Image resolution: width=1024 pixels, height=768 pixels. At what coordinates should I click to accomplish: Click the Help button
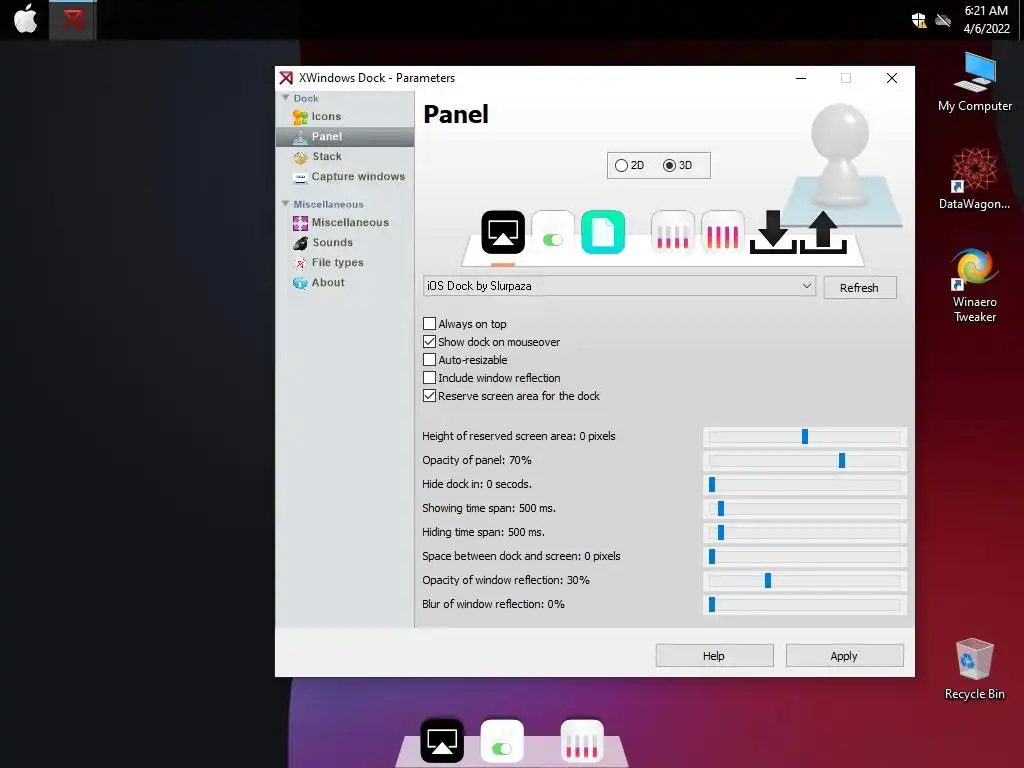click(x=714, y=656)
